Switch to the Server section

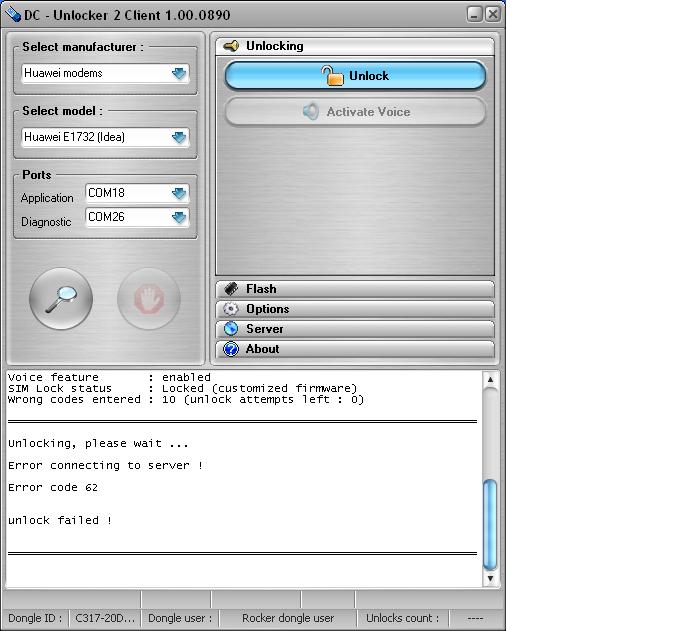(355, 329)
